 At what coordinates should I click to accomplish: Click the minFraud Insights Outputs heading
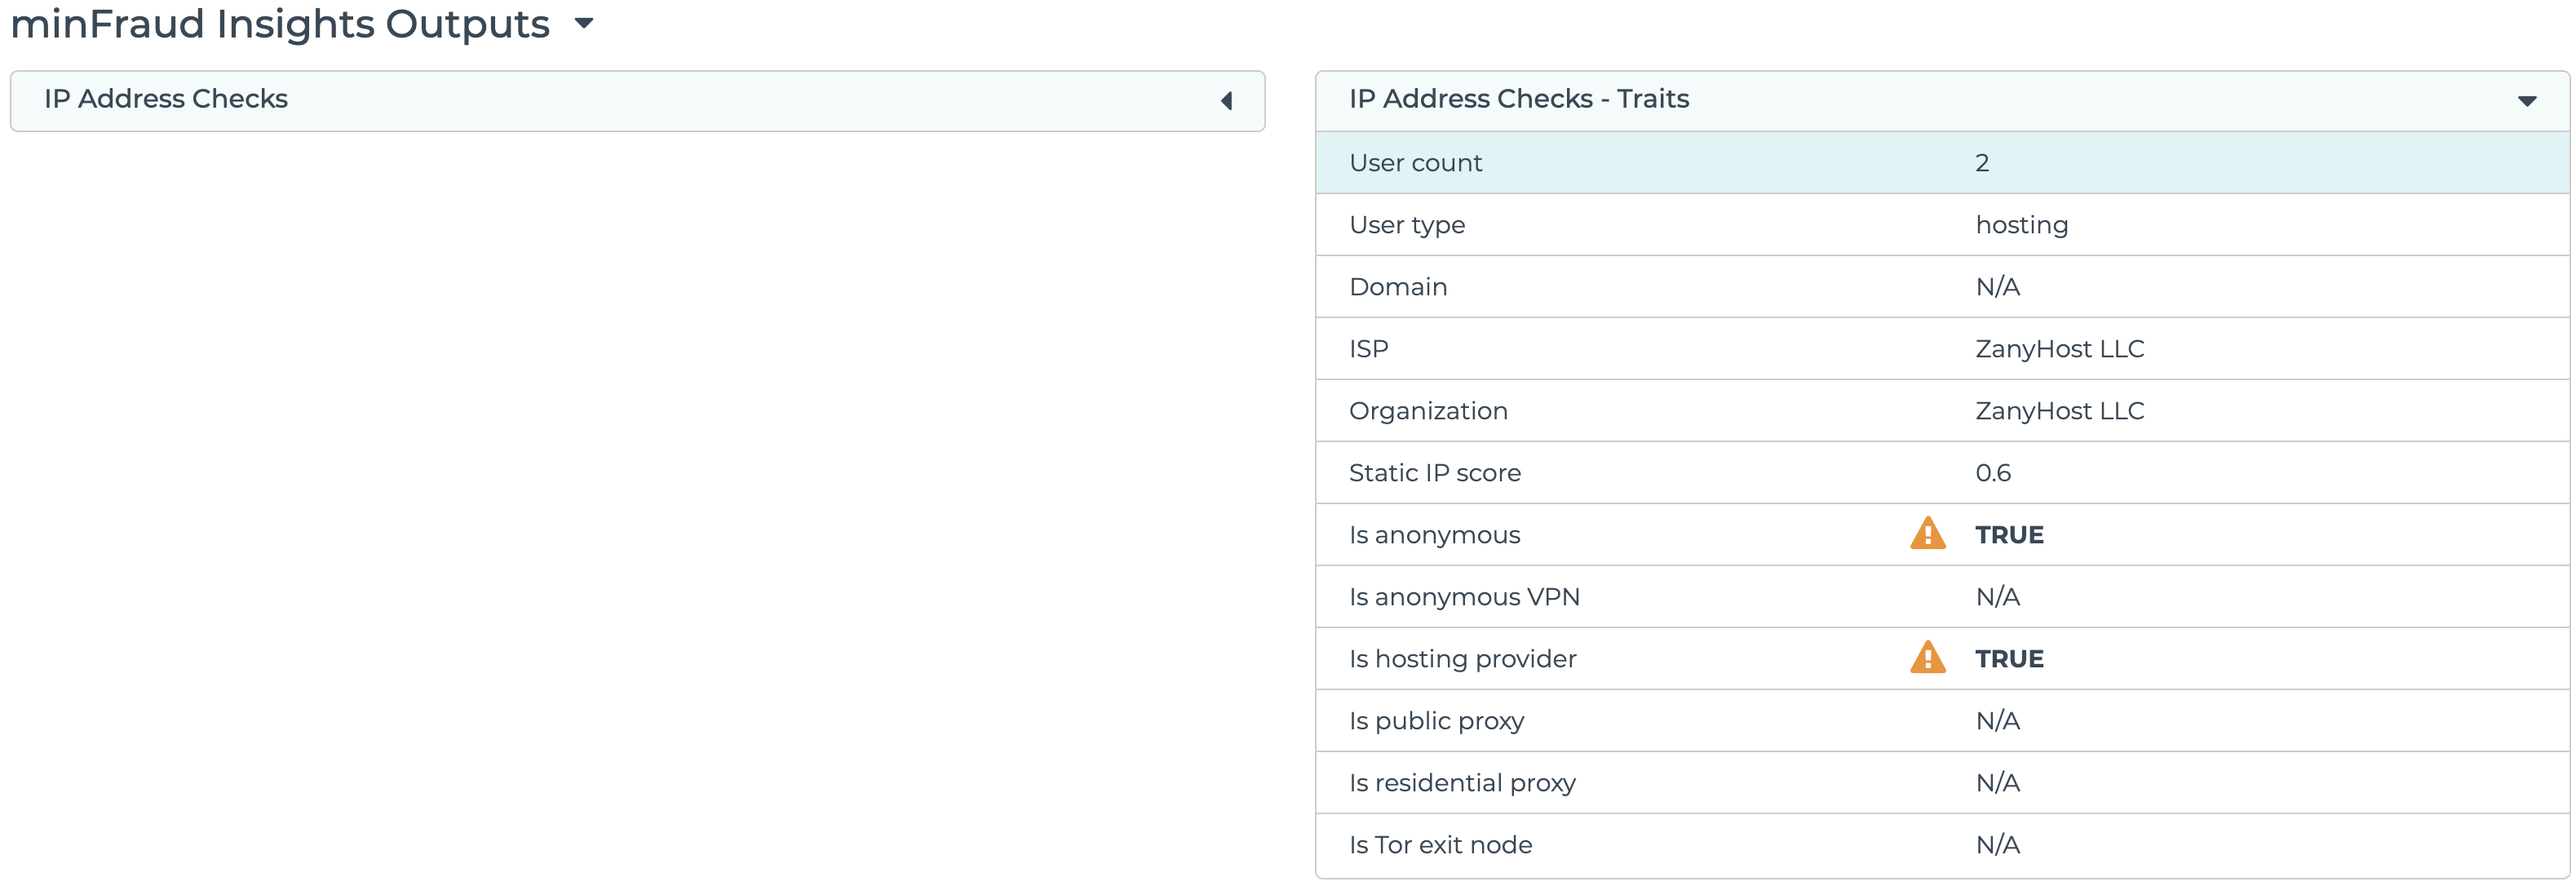[x=280, y=24]
